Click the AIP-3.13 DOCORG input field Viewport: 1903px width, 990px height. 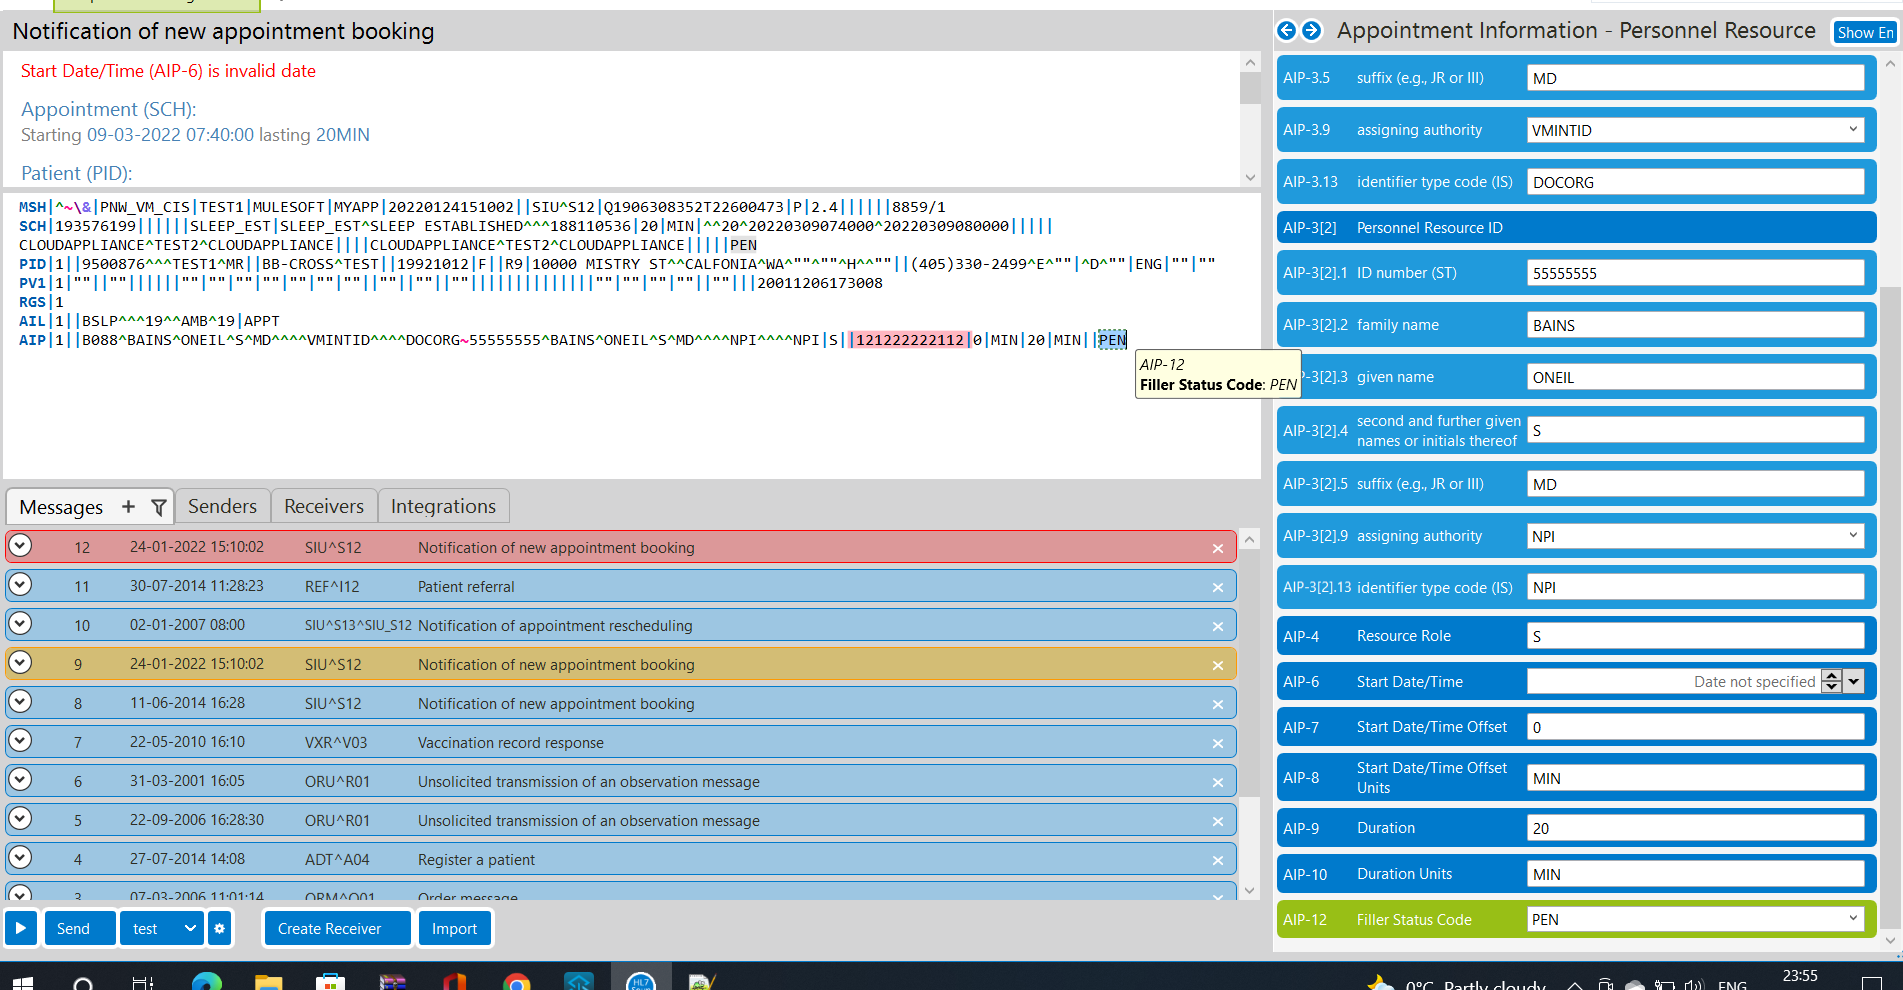pyautogui.click(x=1695, y=182)
